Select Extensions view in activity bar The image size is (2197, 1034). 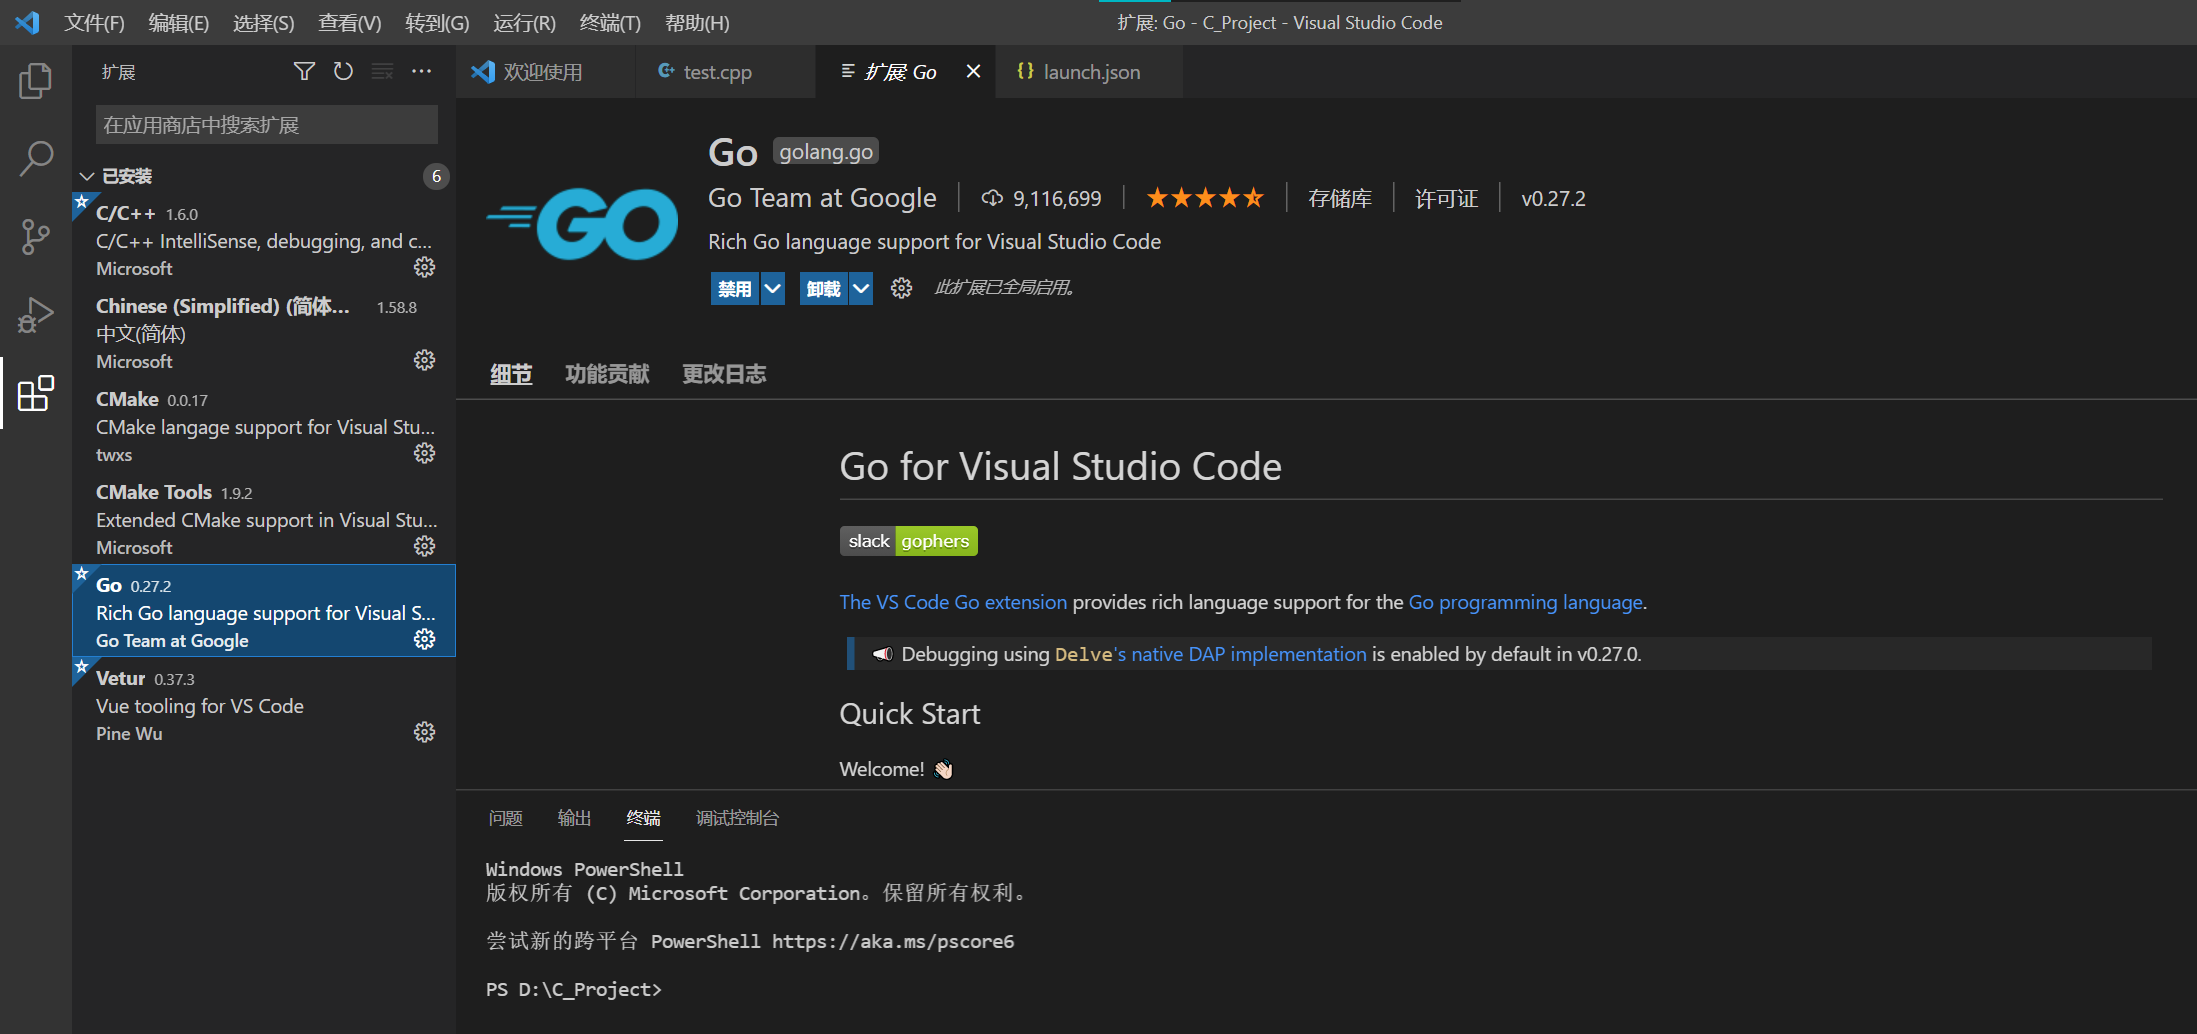click(x=36, y=393)
